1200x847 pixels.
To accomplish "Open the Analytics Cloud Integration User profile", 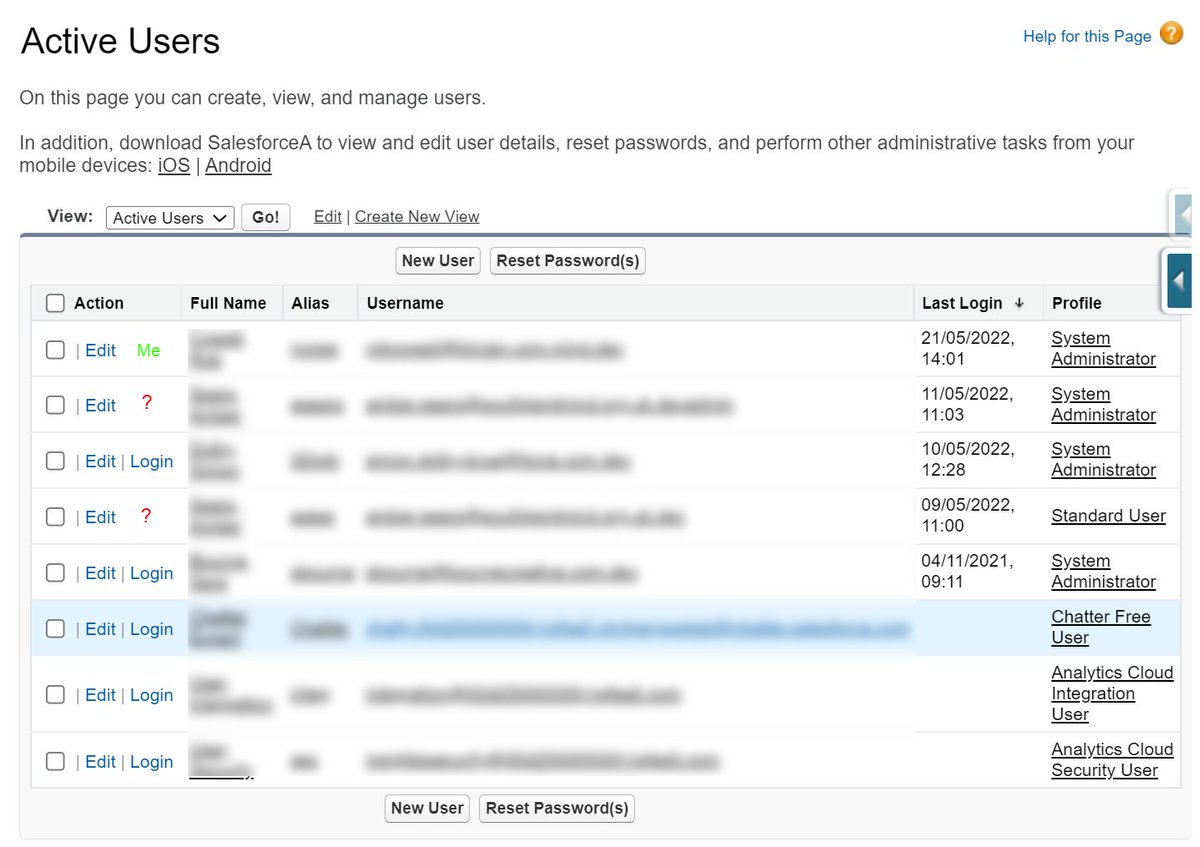I will point(1112,694).
